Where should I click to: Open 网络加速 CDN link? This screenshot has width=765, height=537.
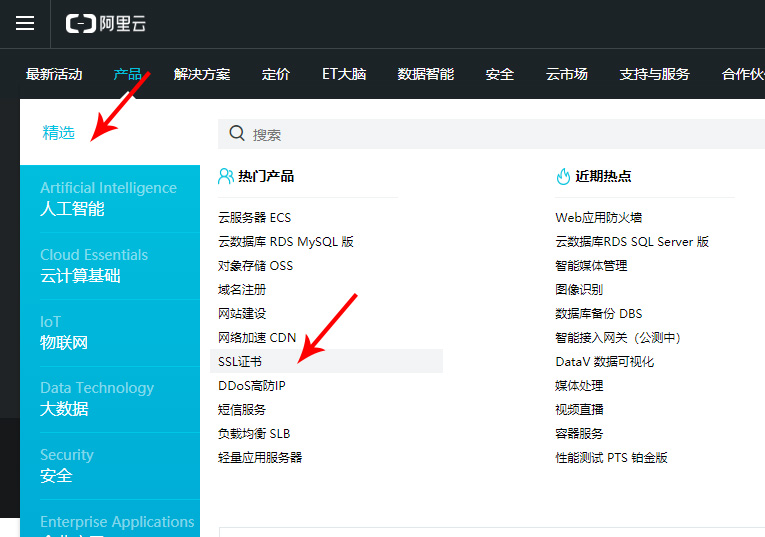tap(257, 338)
